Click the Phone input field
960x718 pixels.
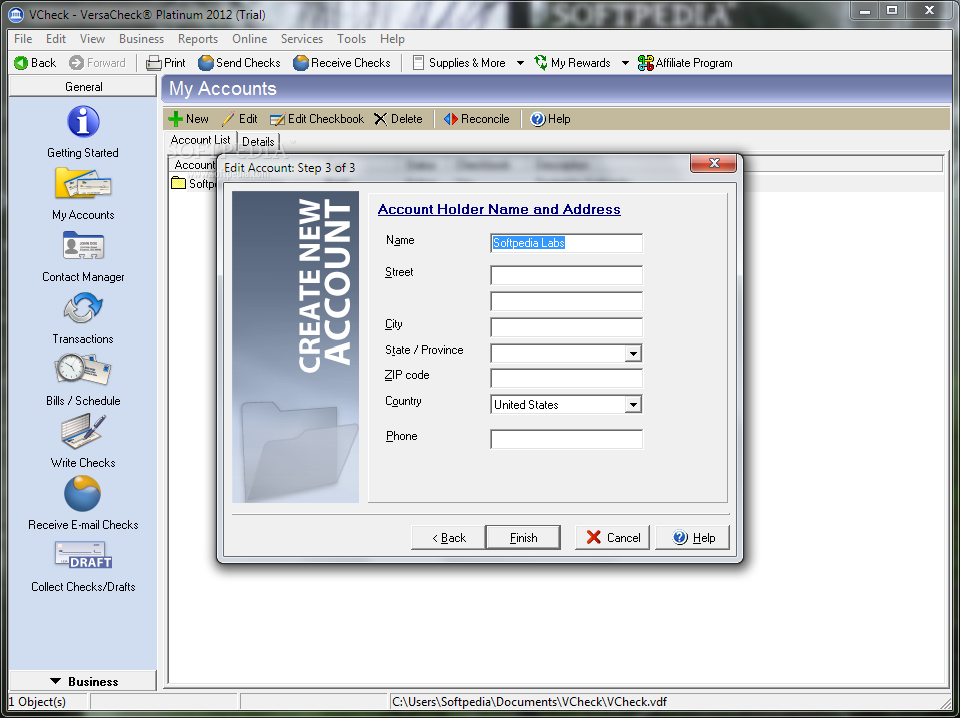pos(566,439)
